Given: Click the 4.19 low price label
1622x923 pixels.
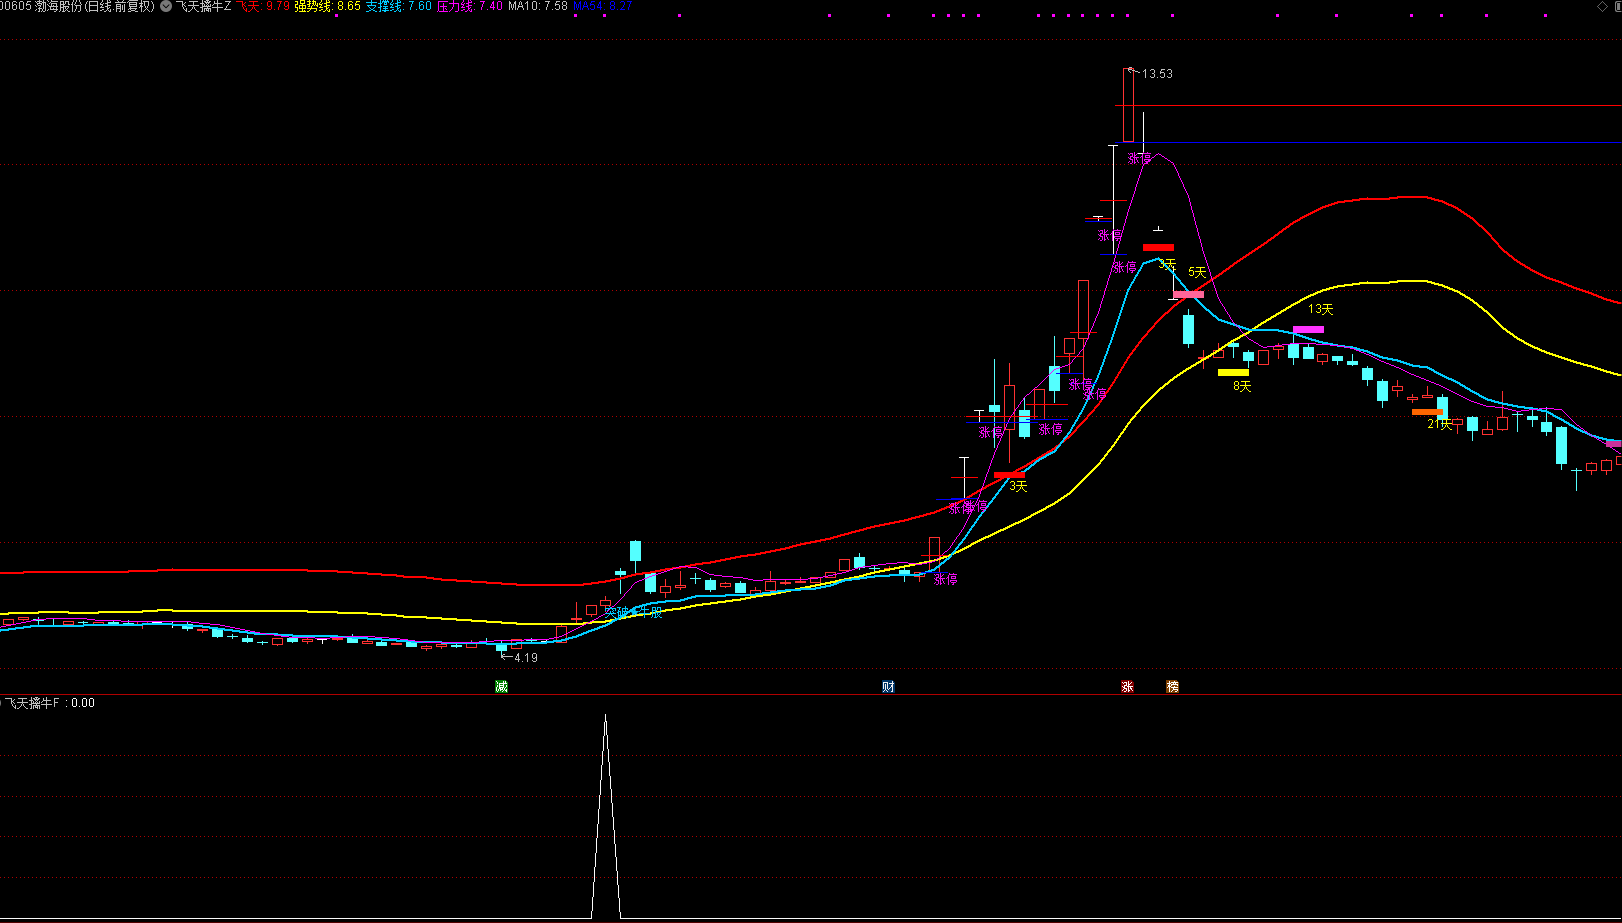Looking at the screenshot, I should pos(525,658).
